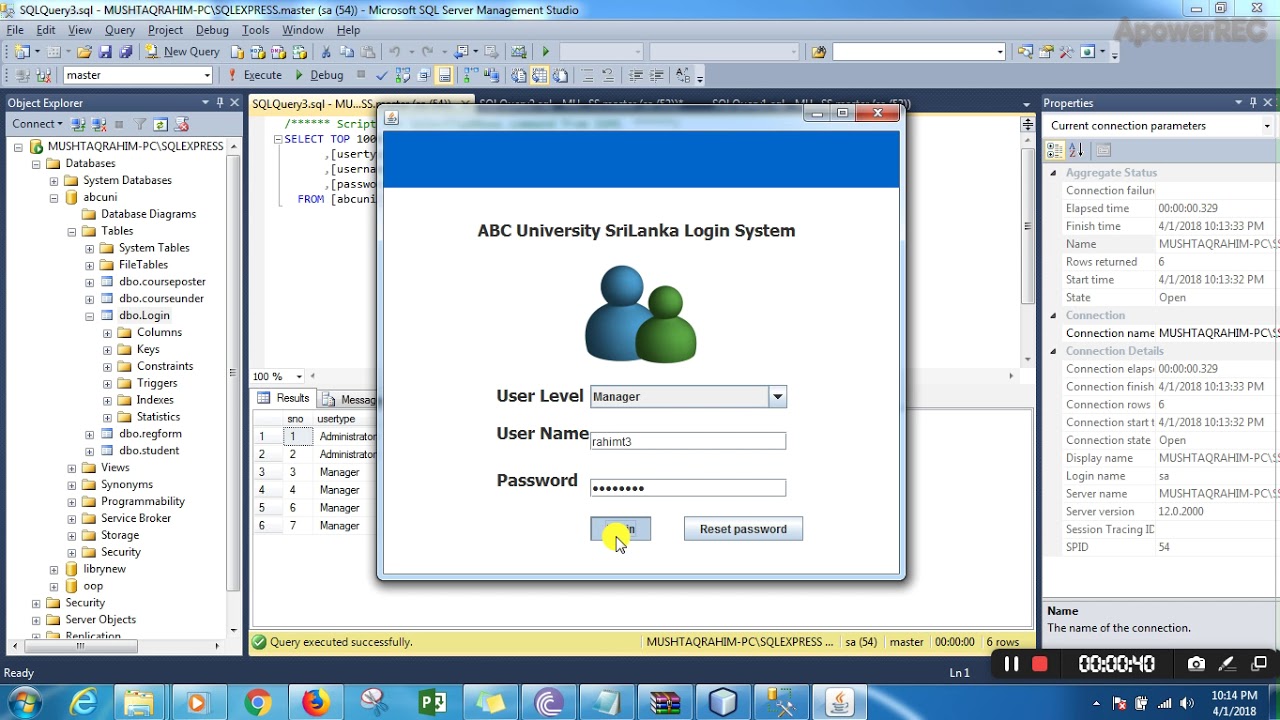The height and width of the screenshot is (720, 1280).
Task: Expand the librynew database node
Action: [54, 569]
